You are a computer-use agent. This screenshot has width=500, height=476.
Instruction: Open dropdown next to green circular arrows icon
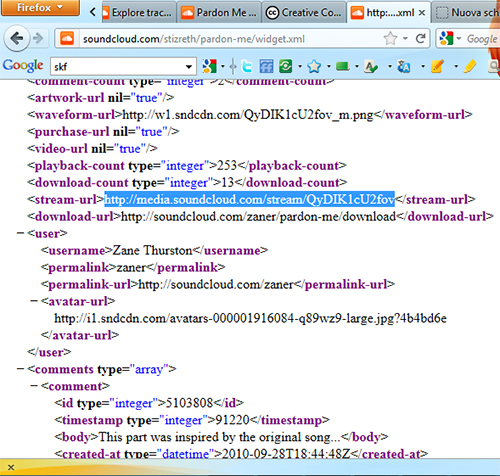tap(300, 66)
